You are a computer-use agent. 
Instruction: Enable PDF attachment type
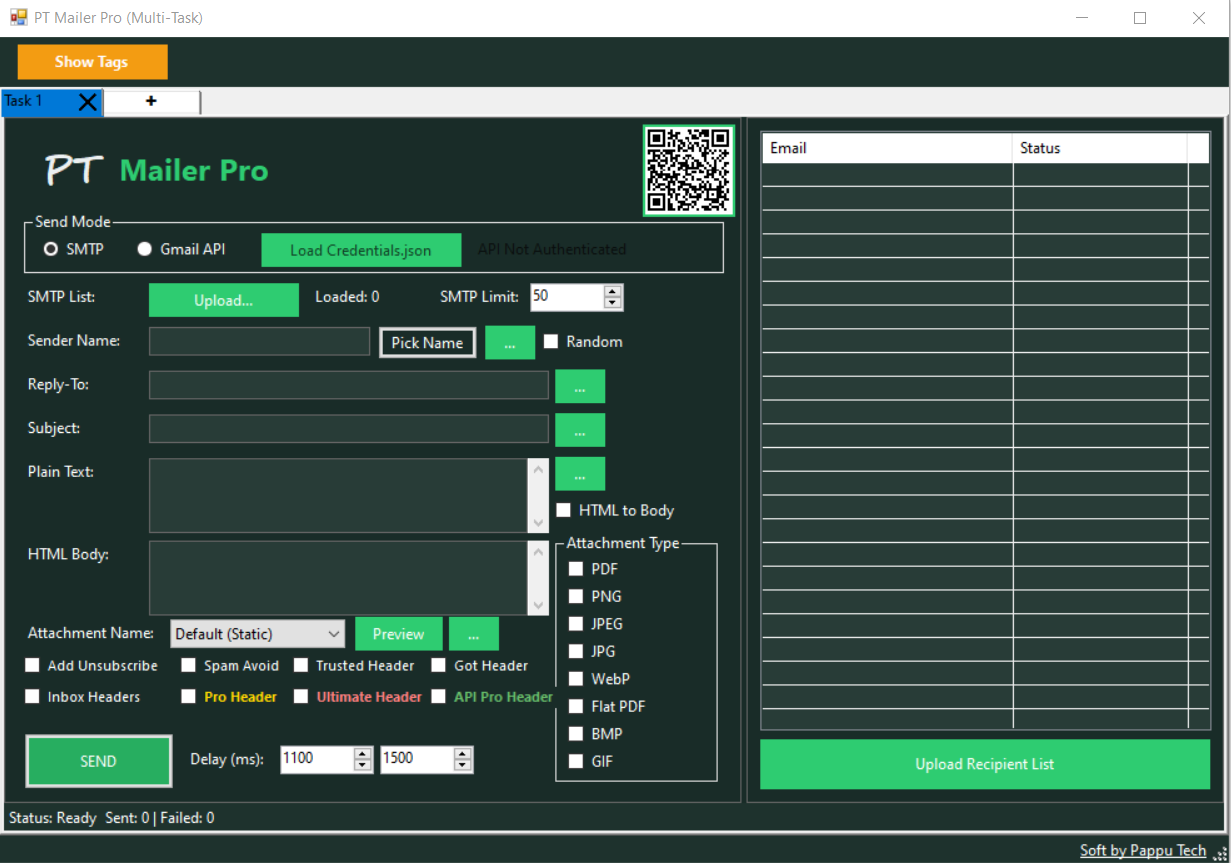coord(576,568)
